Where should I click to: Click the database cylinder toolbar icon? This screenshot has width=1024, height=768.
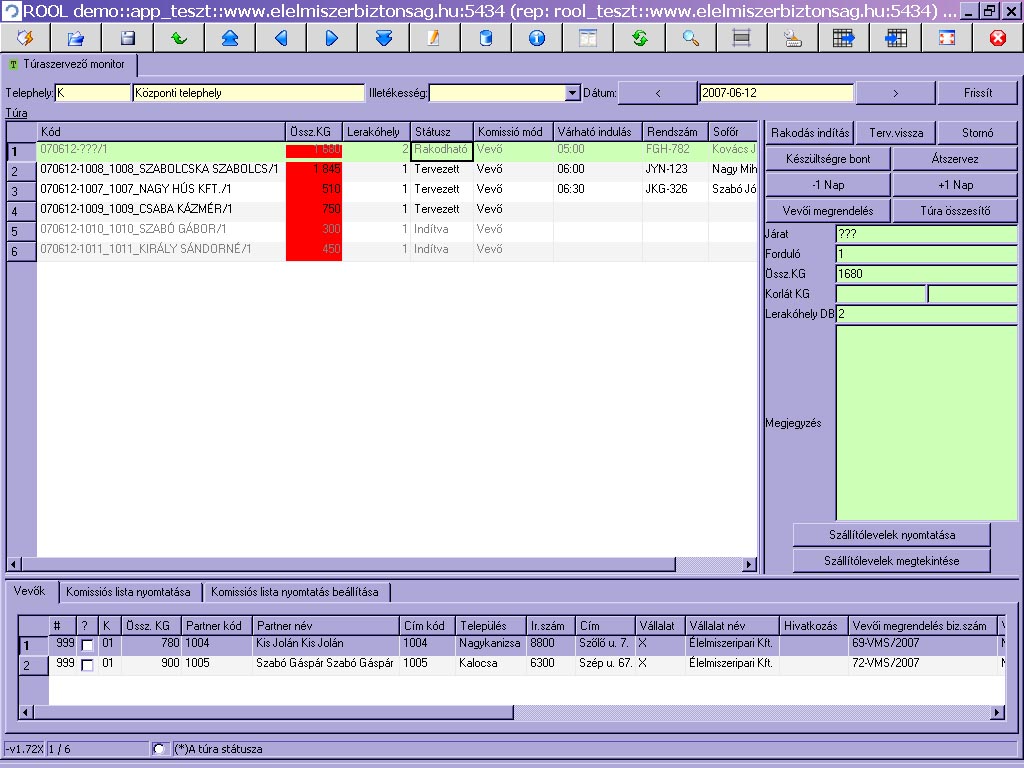(x=486, y=38)
